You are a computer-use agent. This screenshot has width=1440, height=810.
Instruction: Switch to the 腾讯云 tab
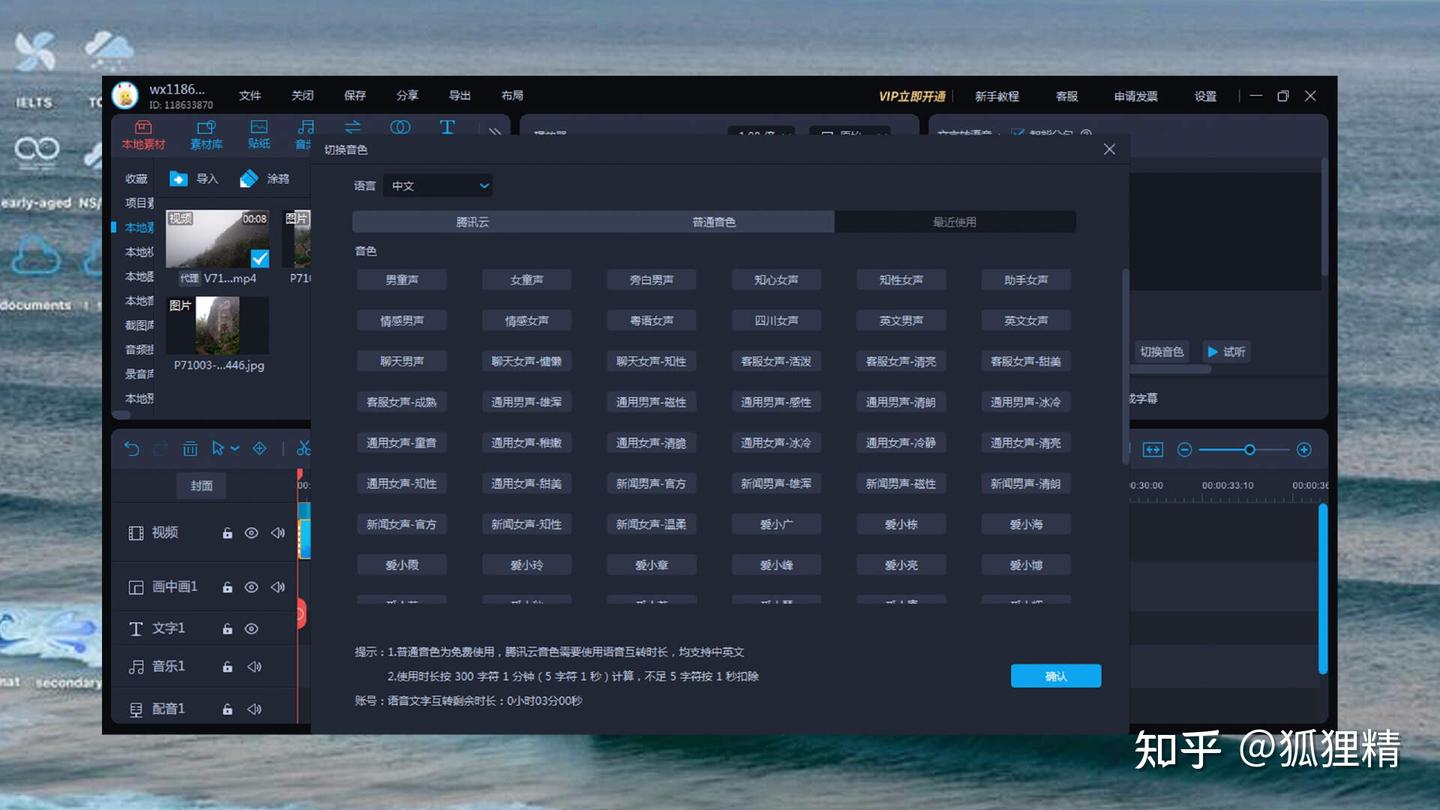point(473,222)
